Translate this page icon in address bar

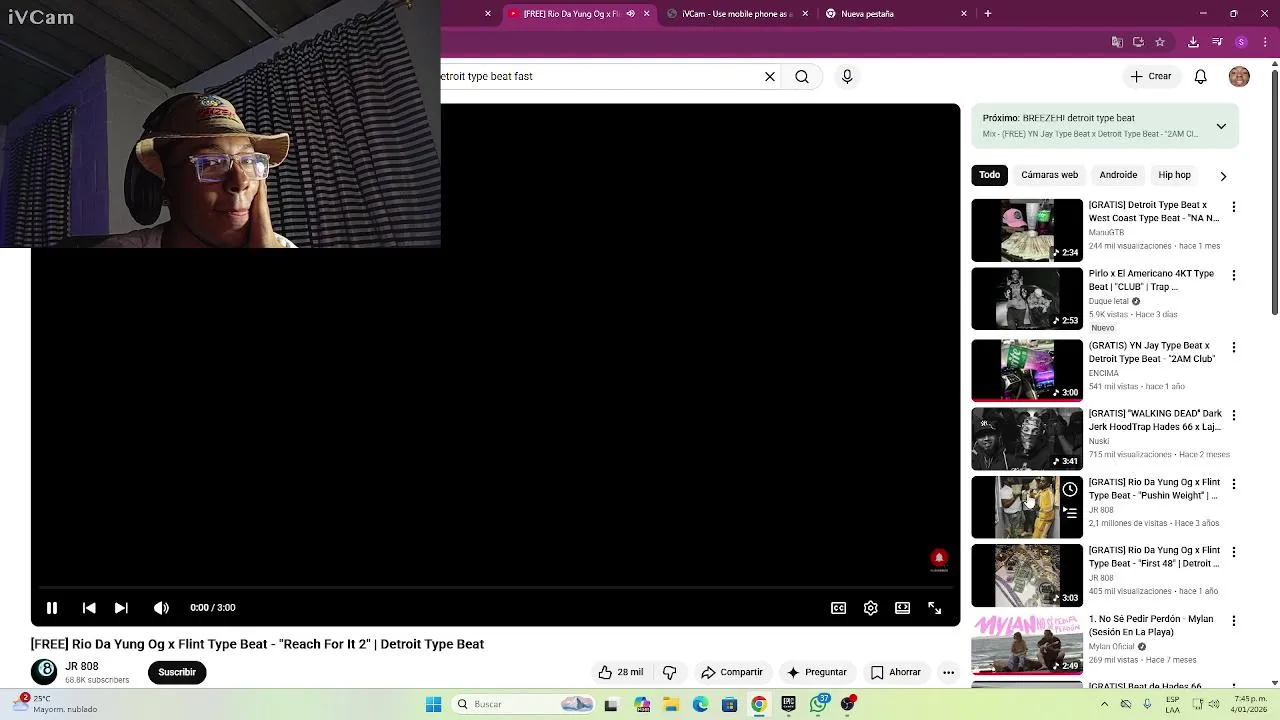(x=1117, y=42)
